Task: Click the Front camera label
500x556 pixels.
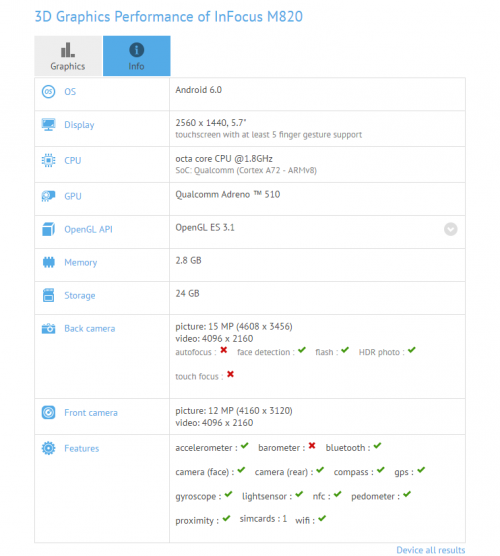Action: [x=91, y=413]
